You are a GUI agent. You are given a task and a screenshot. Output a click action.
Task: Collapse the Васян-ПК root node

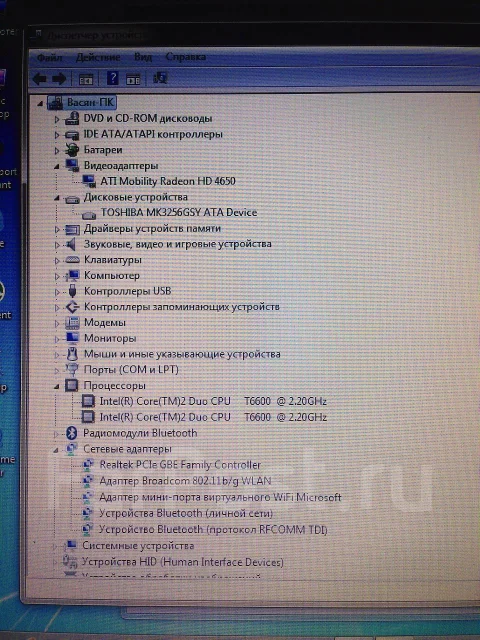[x=40, y=104]
